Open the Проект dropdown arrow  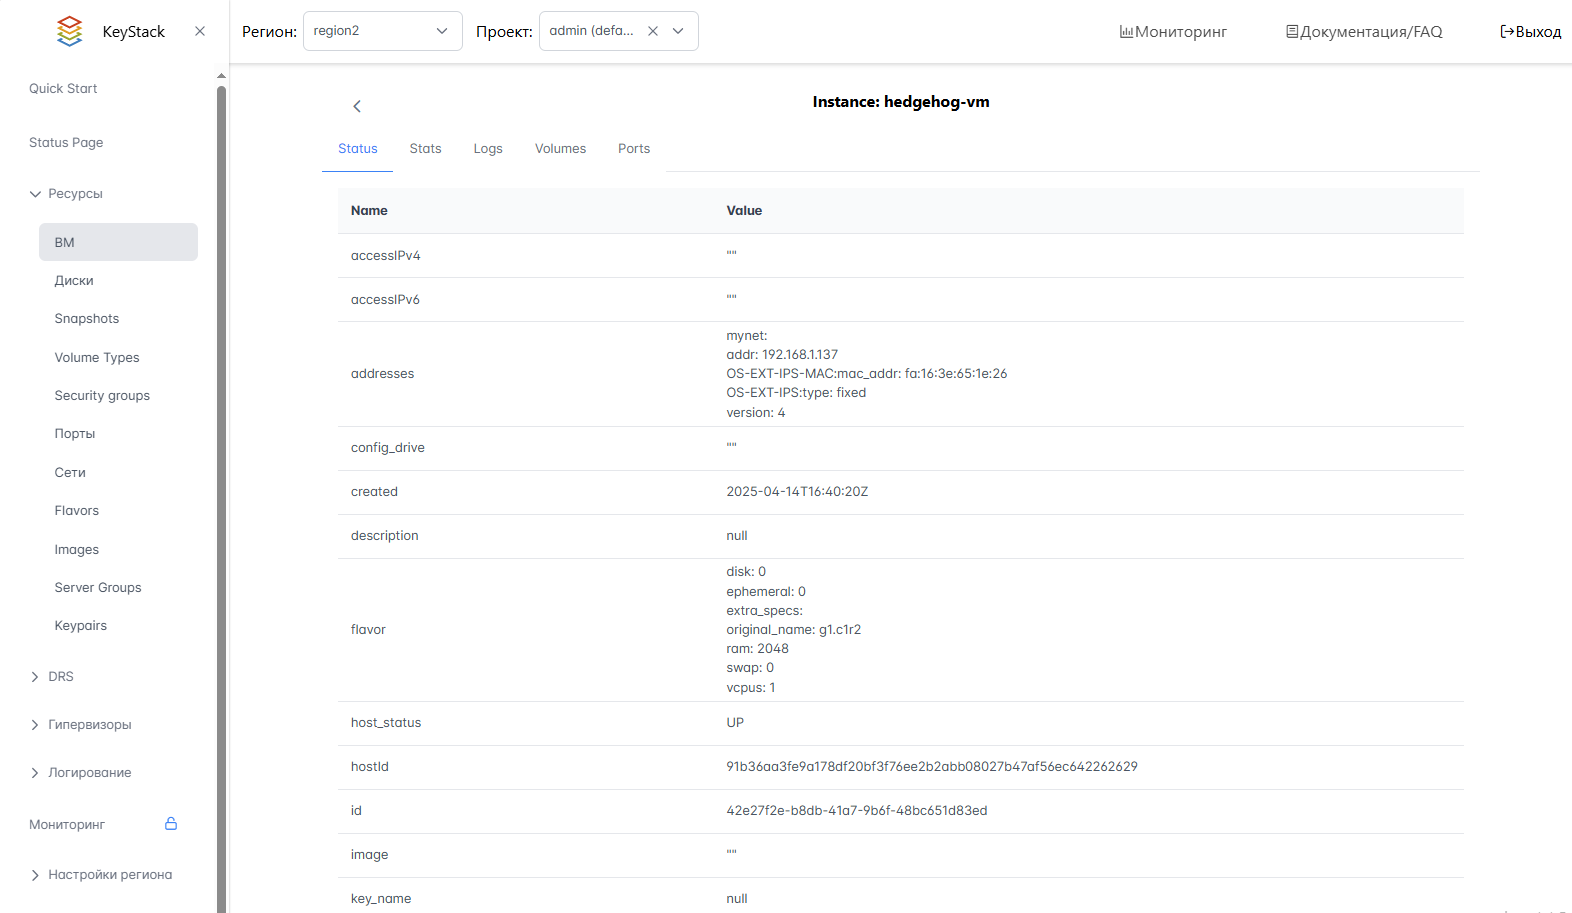678,31
